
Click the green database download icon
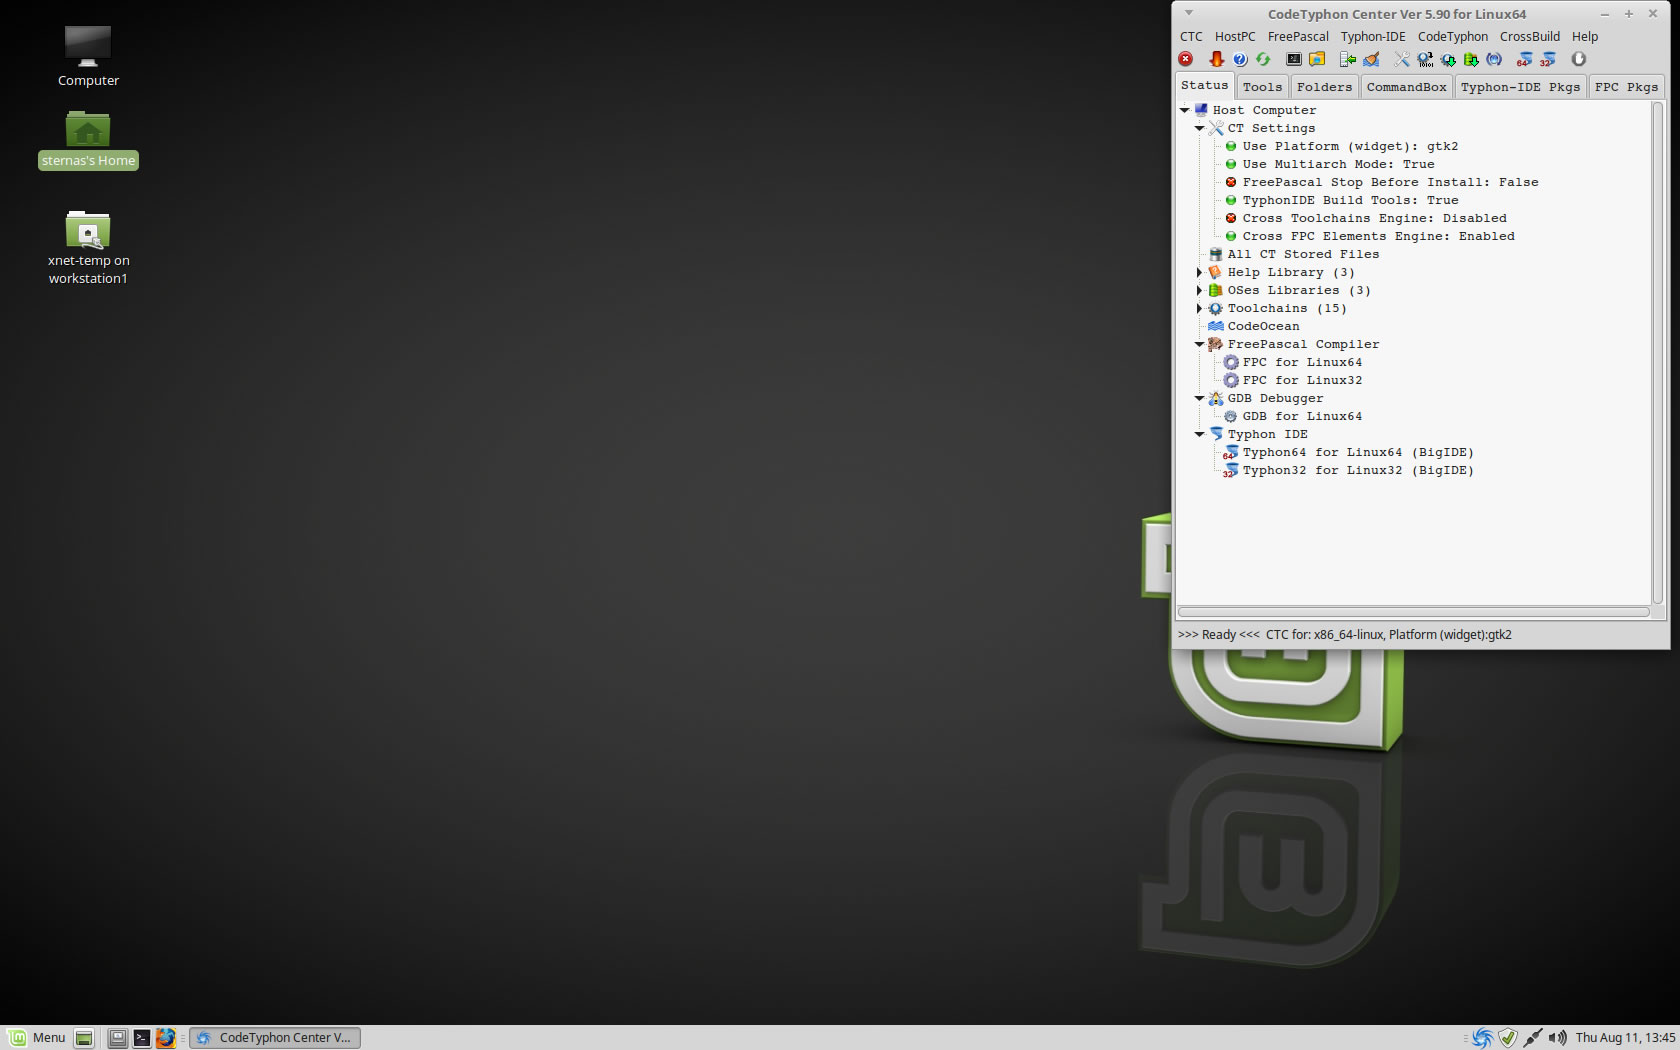[1471, 59]
